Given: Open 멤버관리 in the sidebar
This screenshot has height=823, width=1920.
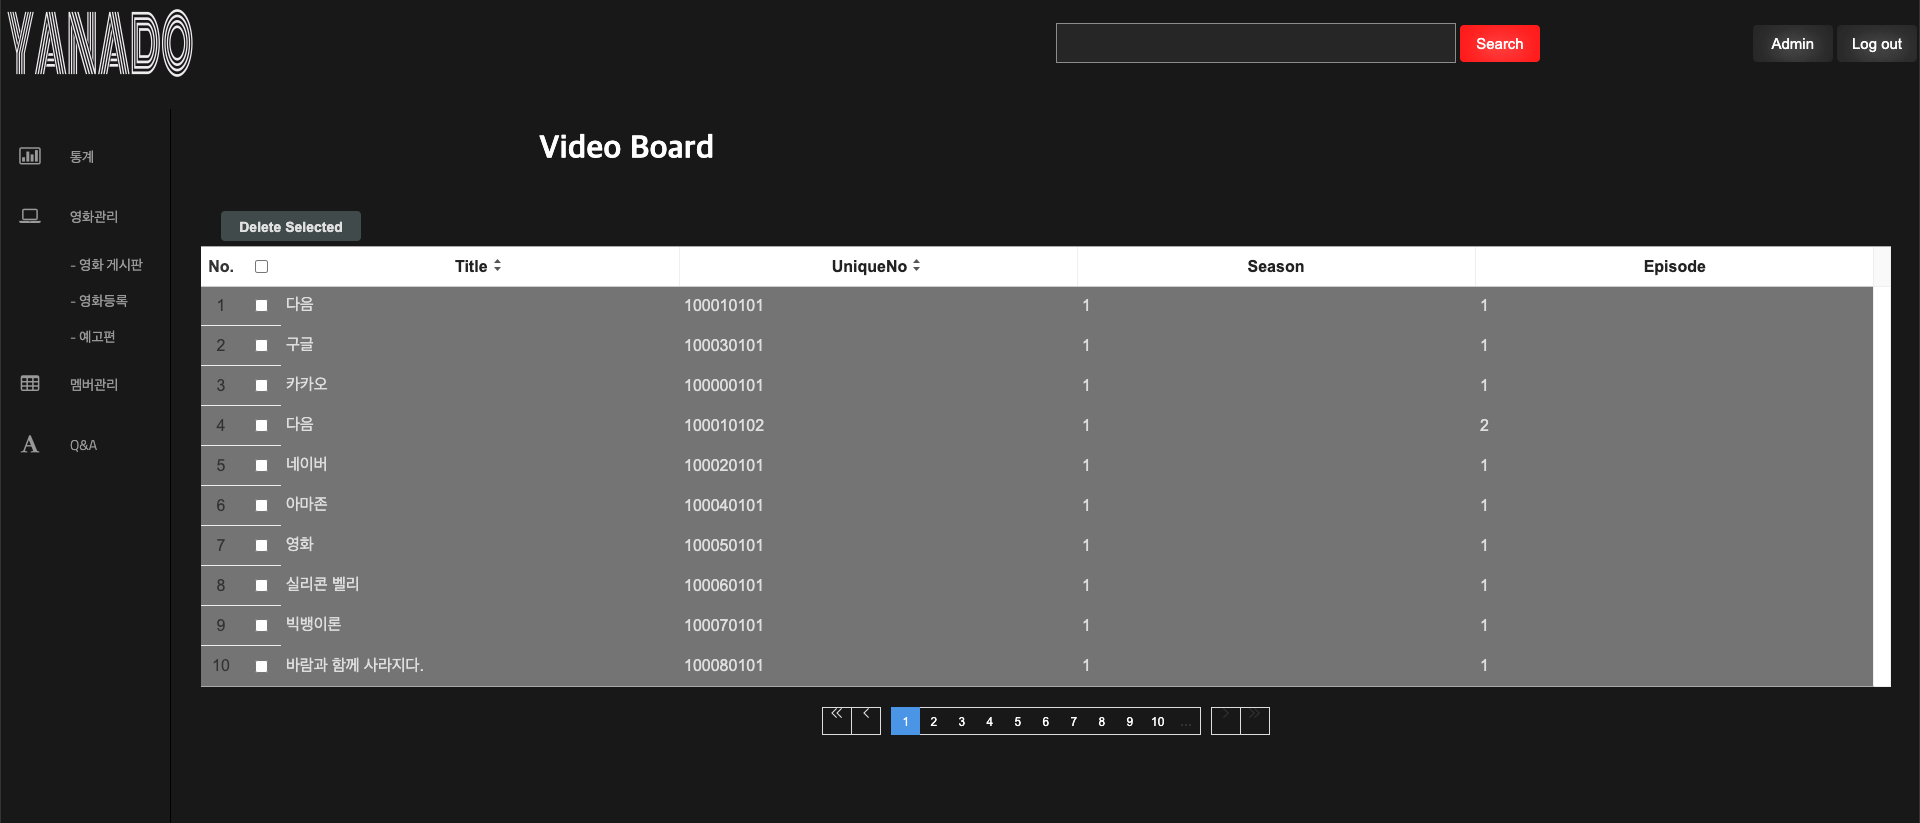Looking at the screenshot, I should pyautogui.click(x=94, y=385).
